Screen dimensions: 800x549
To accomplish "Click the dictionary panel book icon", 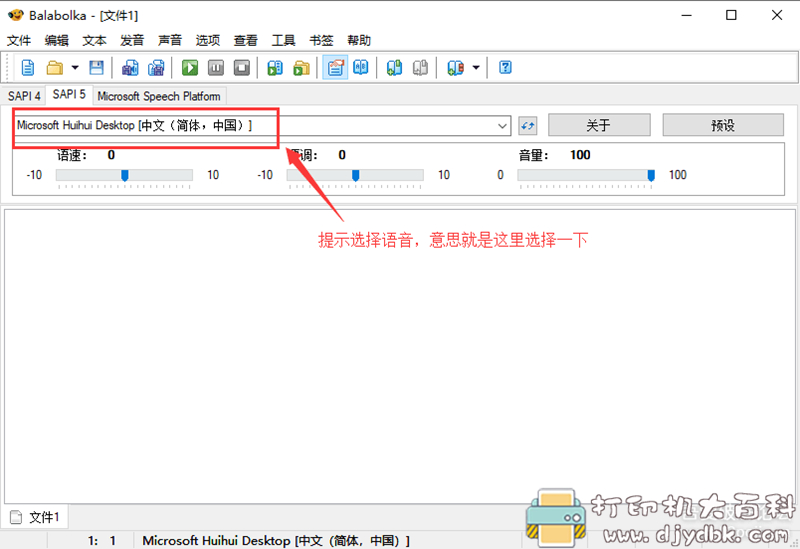I will [361, 67].
